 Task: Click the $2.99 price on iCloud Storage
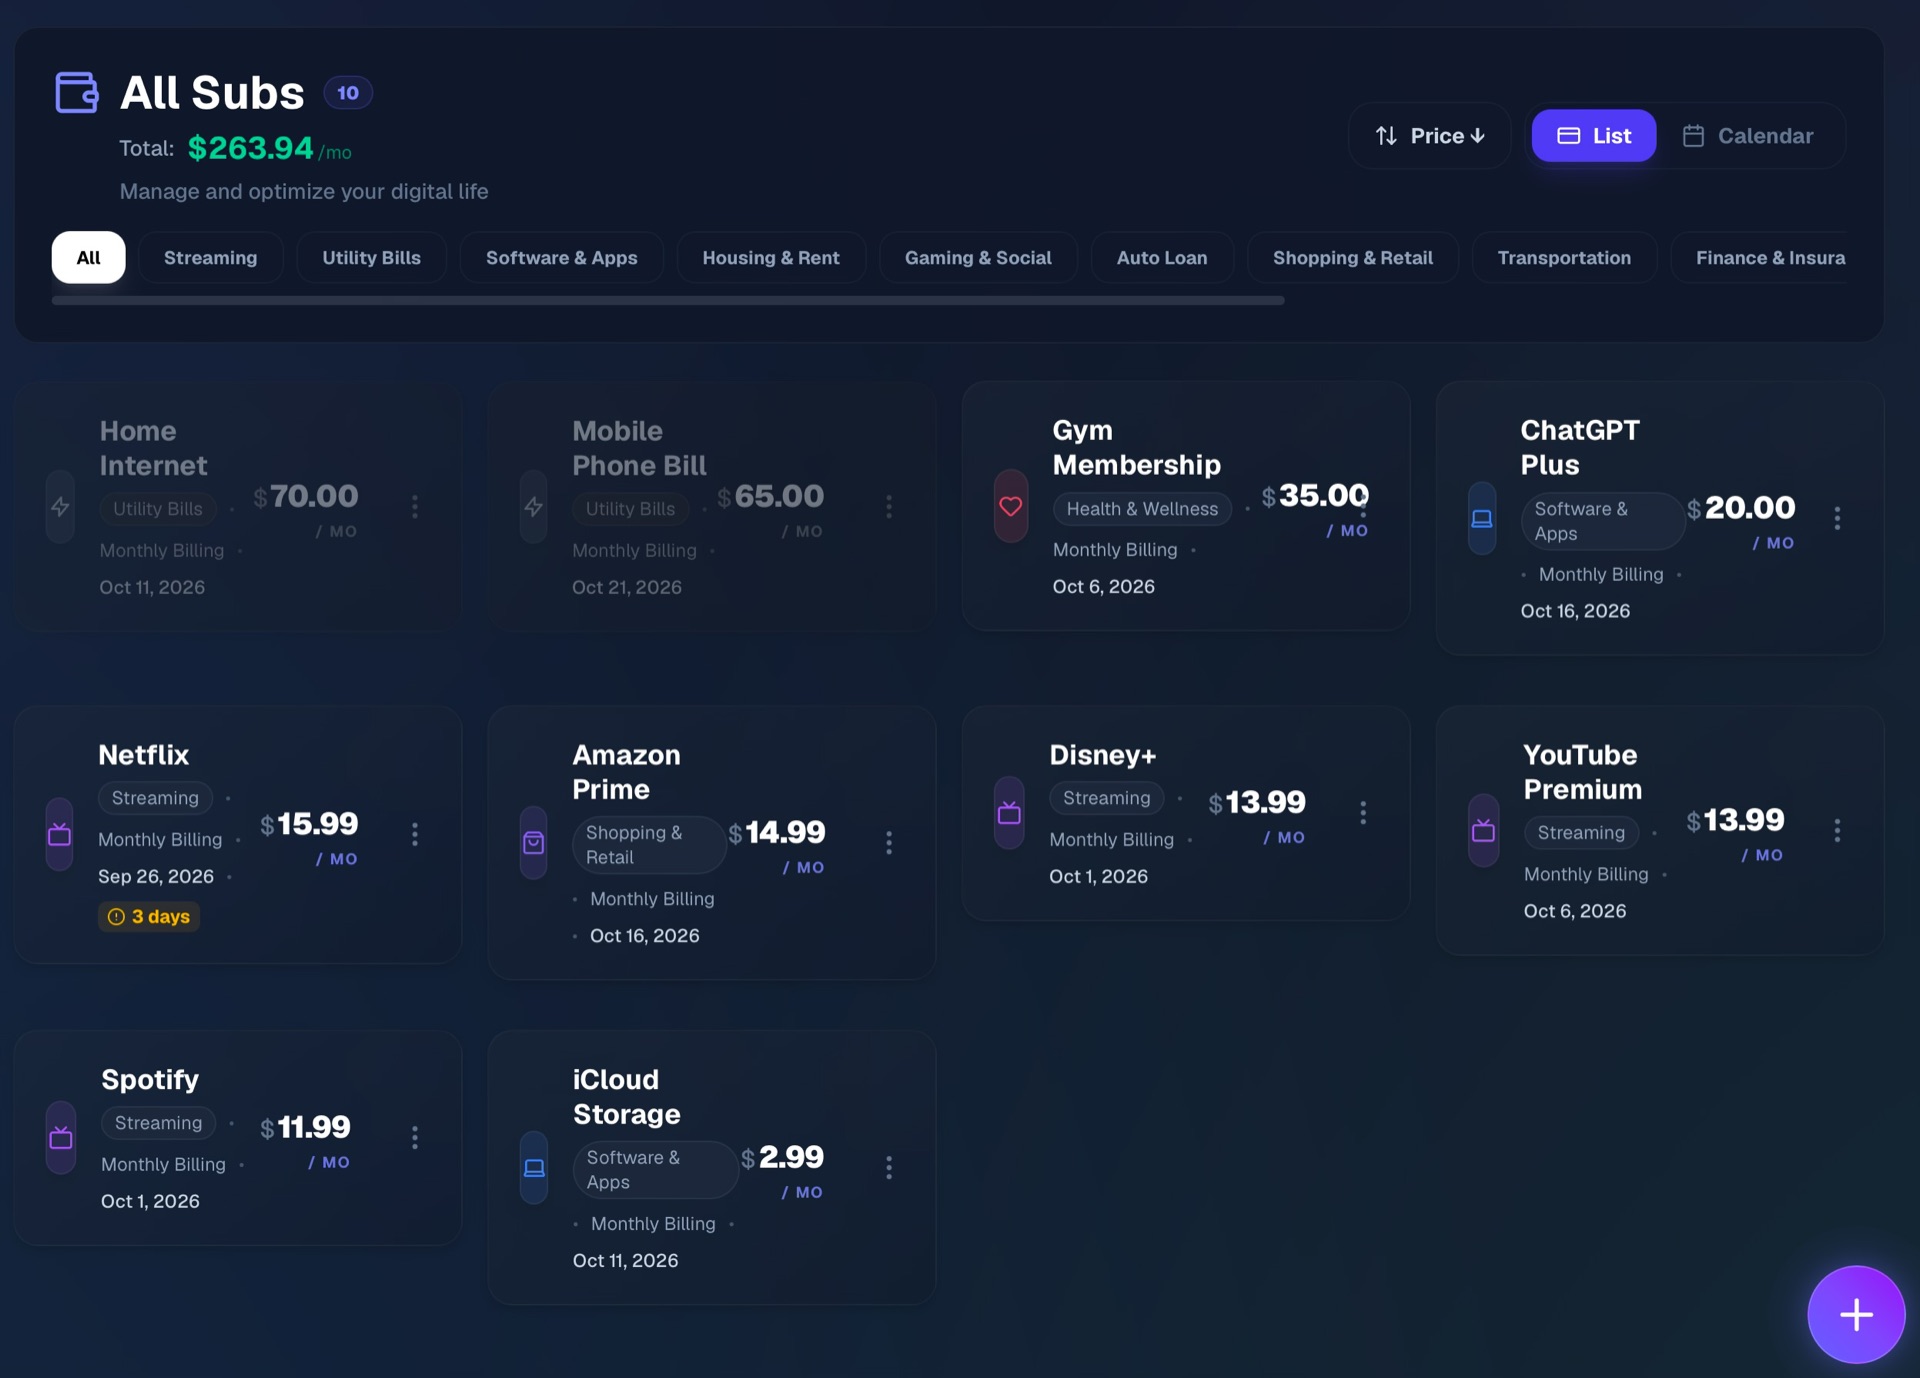coord(783,1157)
